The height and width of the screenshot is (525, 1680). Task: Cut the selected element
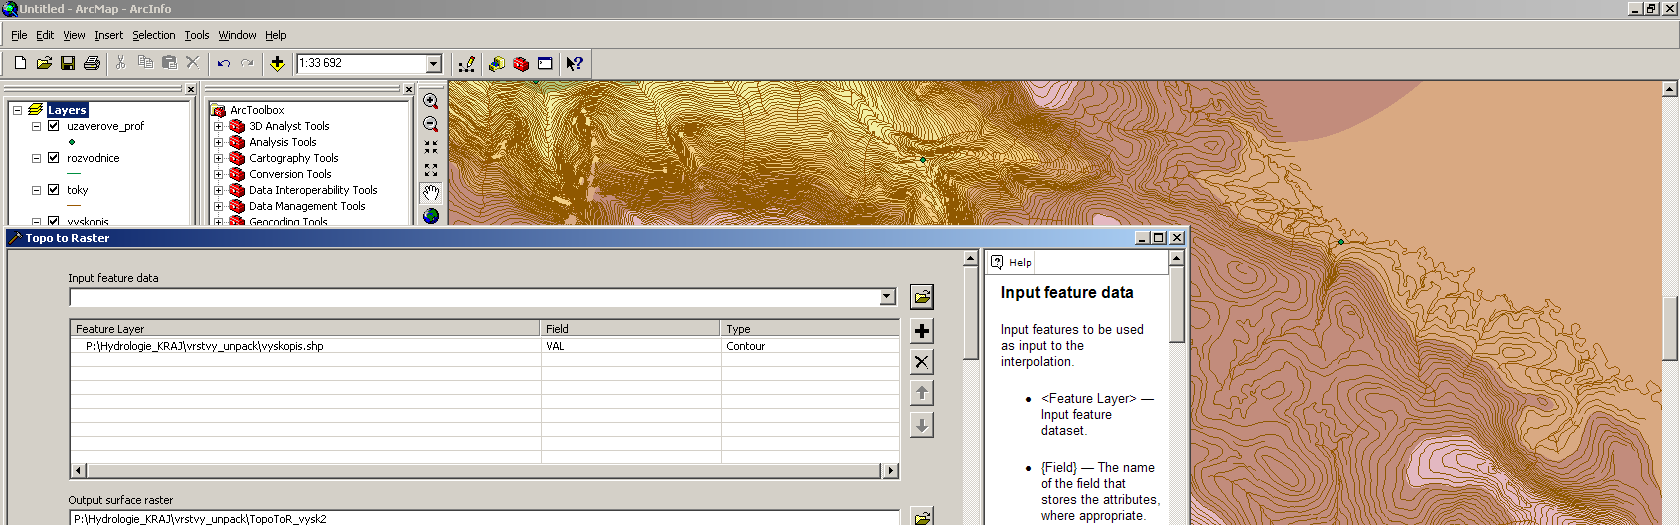121,63
